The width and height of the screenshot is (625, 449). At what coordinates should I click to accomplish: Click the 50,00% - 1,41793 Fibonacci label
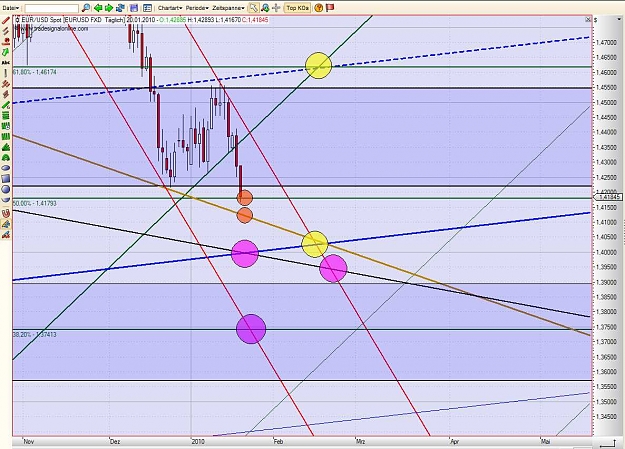click(35, 203)
